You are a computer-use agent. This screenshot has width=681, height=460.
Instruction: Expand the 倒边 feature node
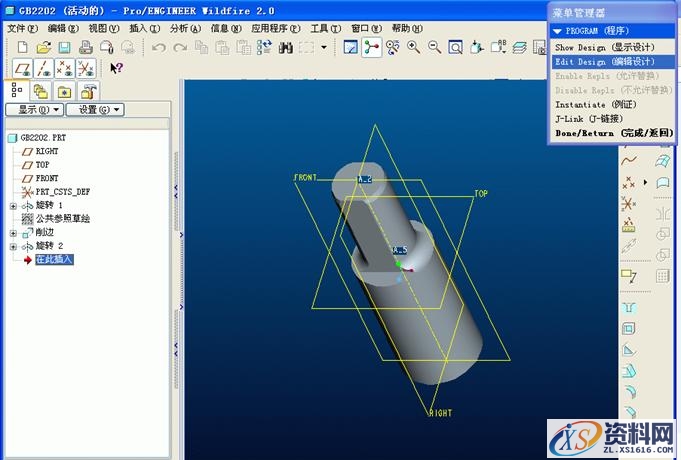[13, 232]
